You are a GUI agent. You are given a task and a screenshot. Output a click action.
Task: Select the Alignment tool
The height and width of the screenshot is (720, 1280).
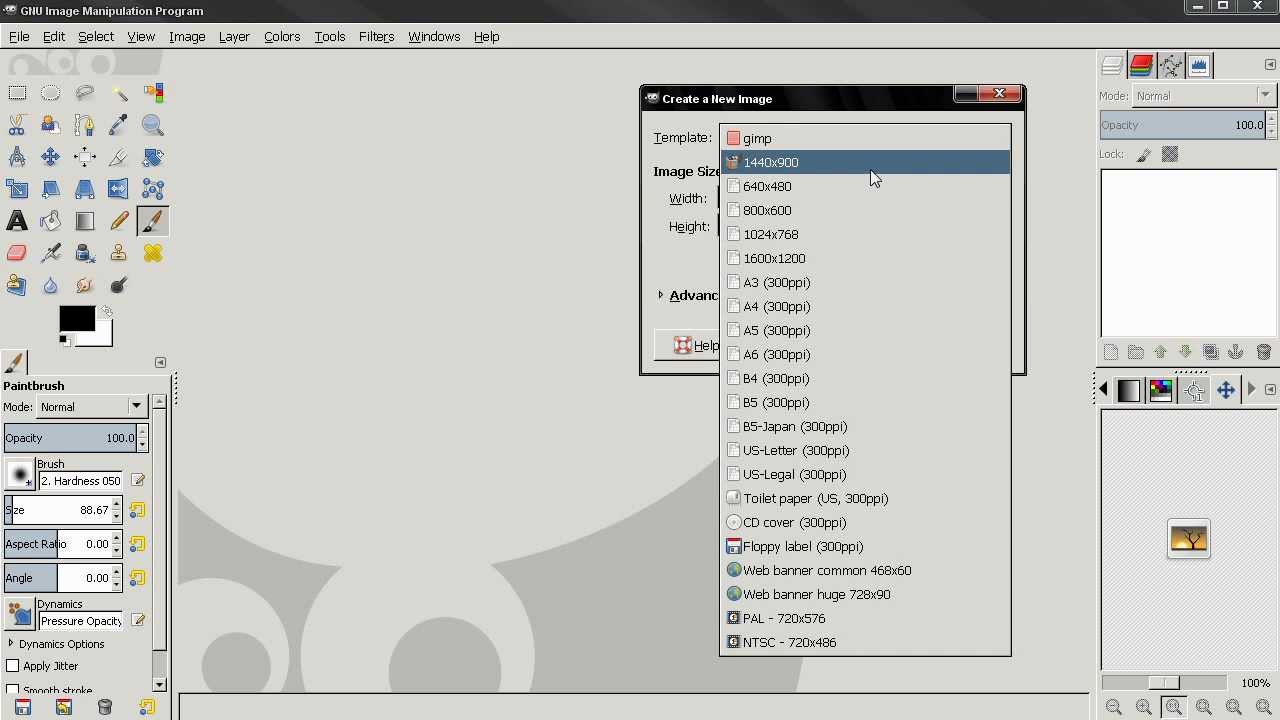coord(85,157)
